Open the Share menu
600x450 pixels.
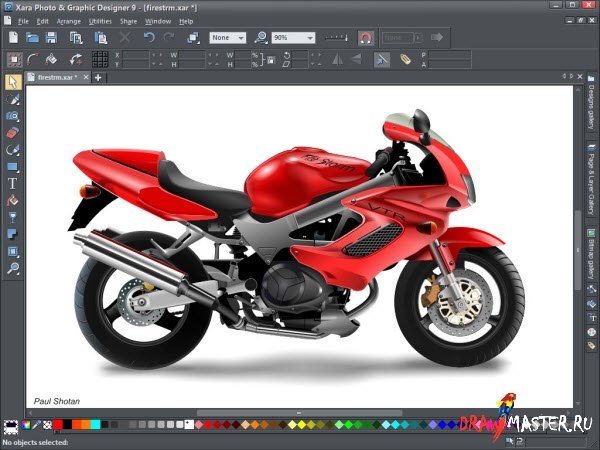129,21
